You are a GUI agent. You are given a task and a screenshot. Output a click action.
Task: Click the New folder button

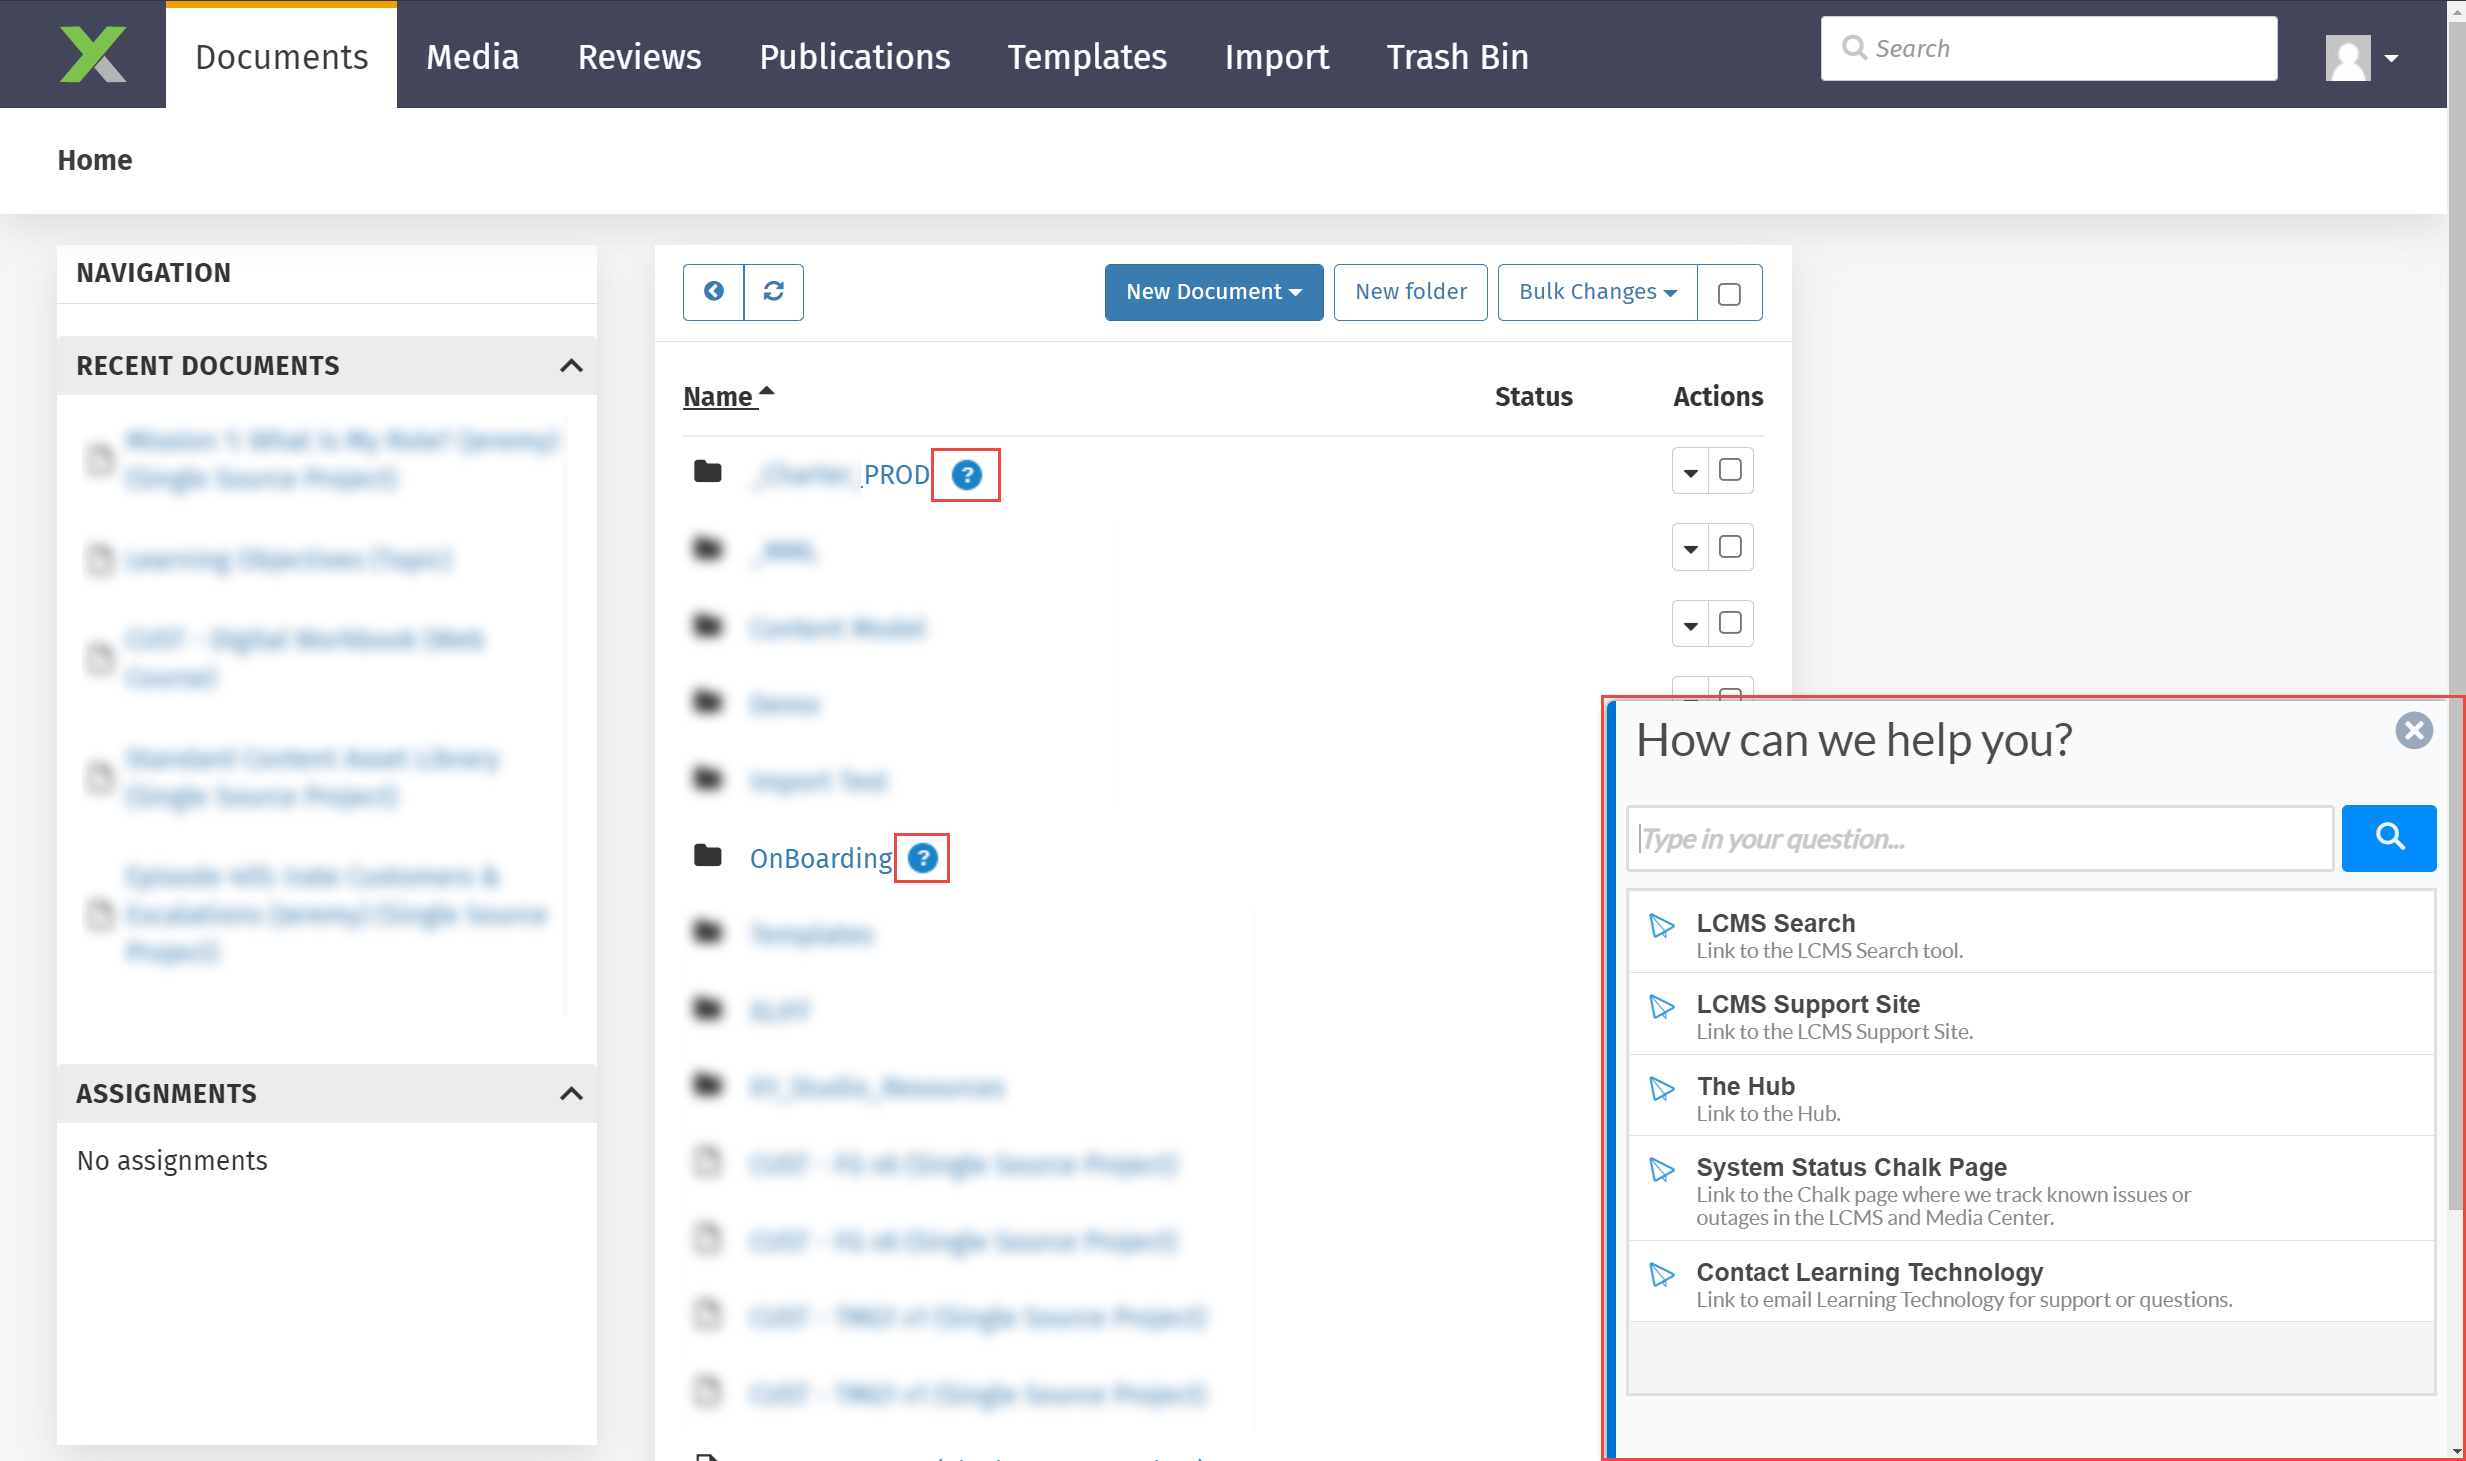click(1410, 292)
